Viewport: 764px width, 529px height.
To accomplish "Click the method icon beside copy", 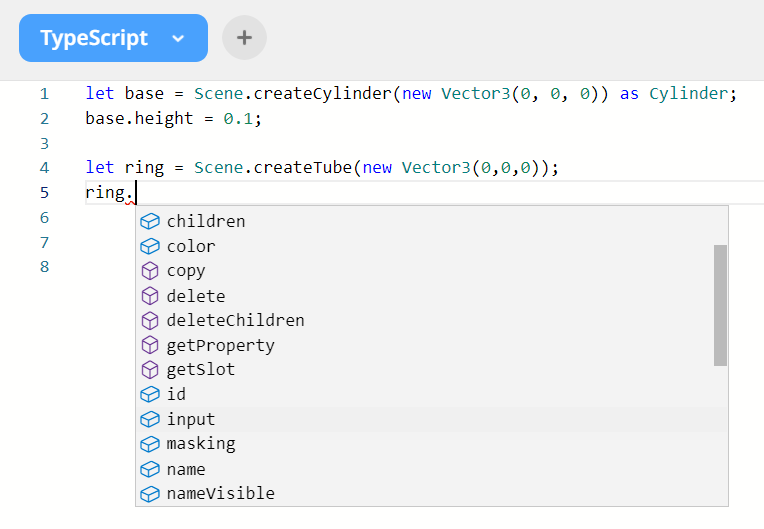I will coord(150,271).
